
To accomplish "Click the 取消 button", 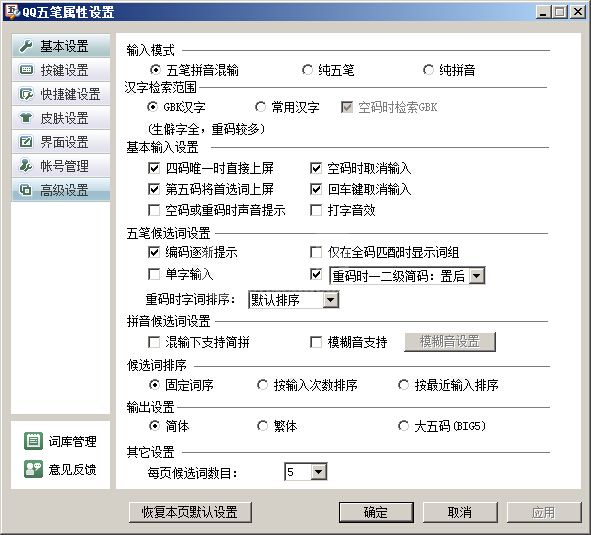I will coord(460,512).
